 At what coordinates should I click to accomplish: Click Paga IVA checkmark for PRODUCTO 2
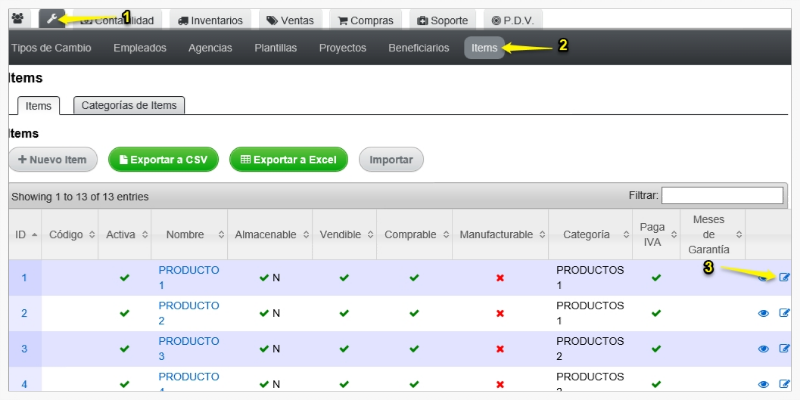pyautogui.click(x=656, y=313)
